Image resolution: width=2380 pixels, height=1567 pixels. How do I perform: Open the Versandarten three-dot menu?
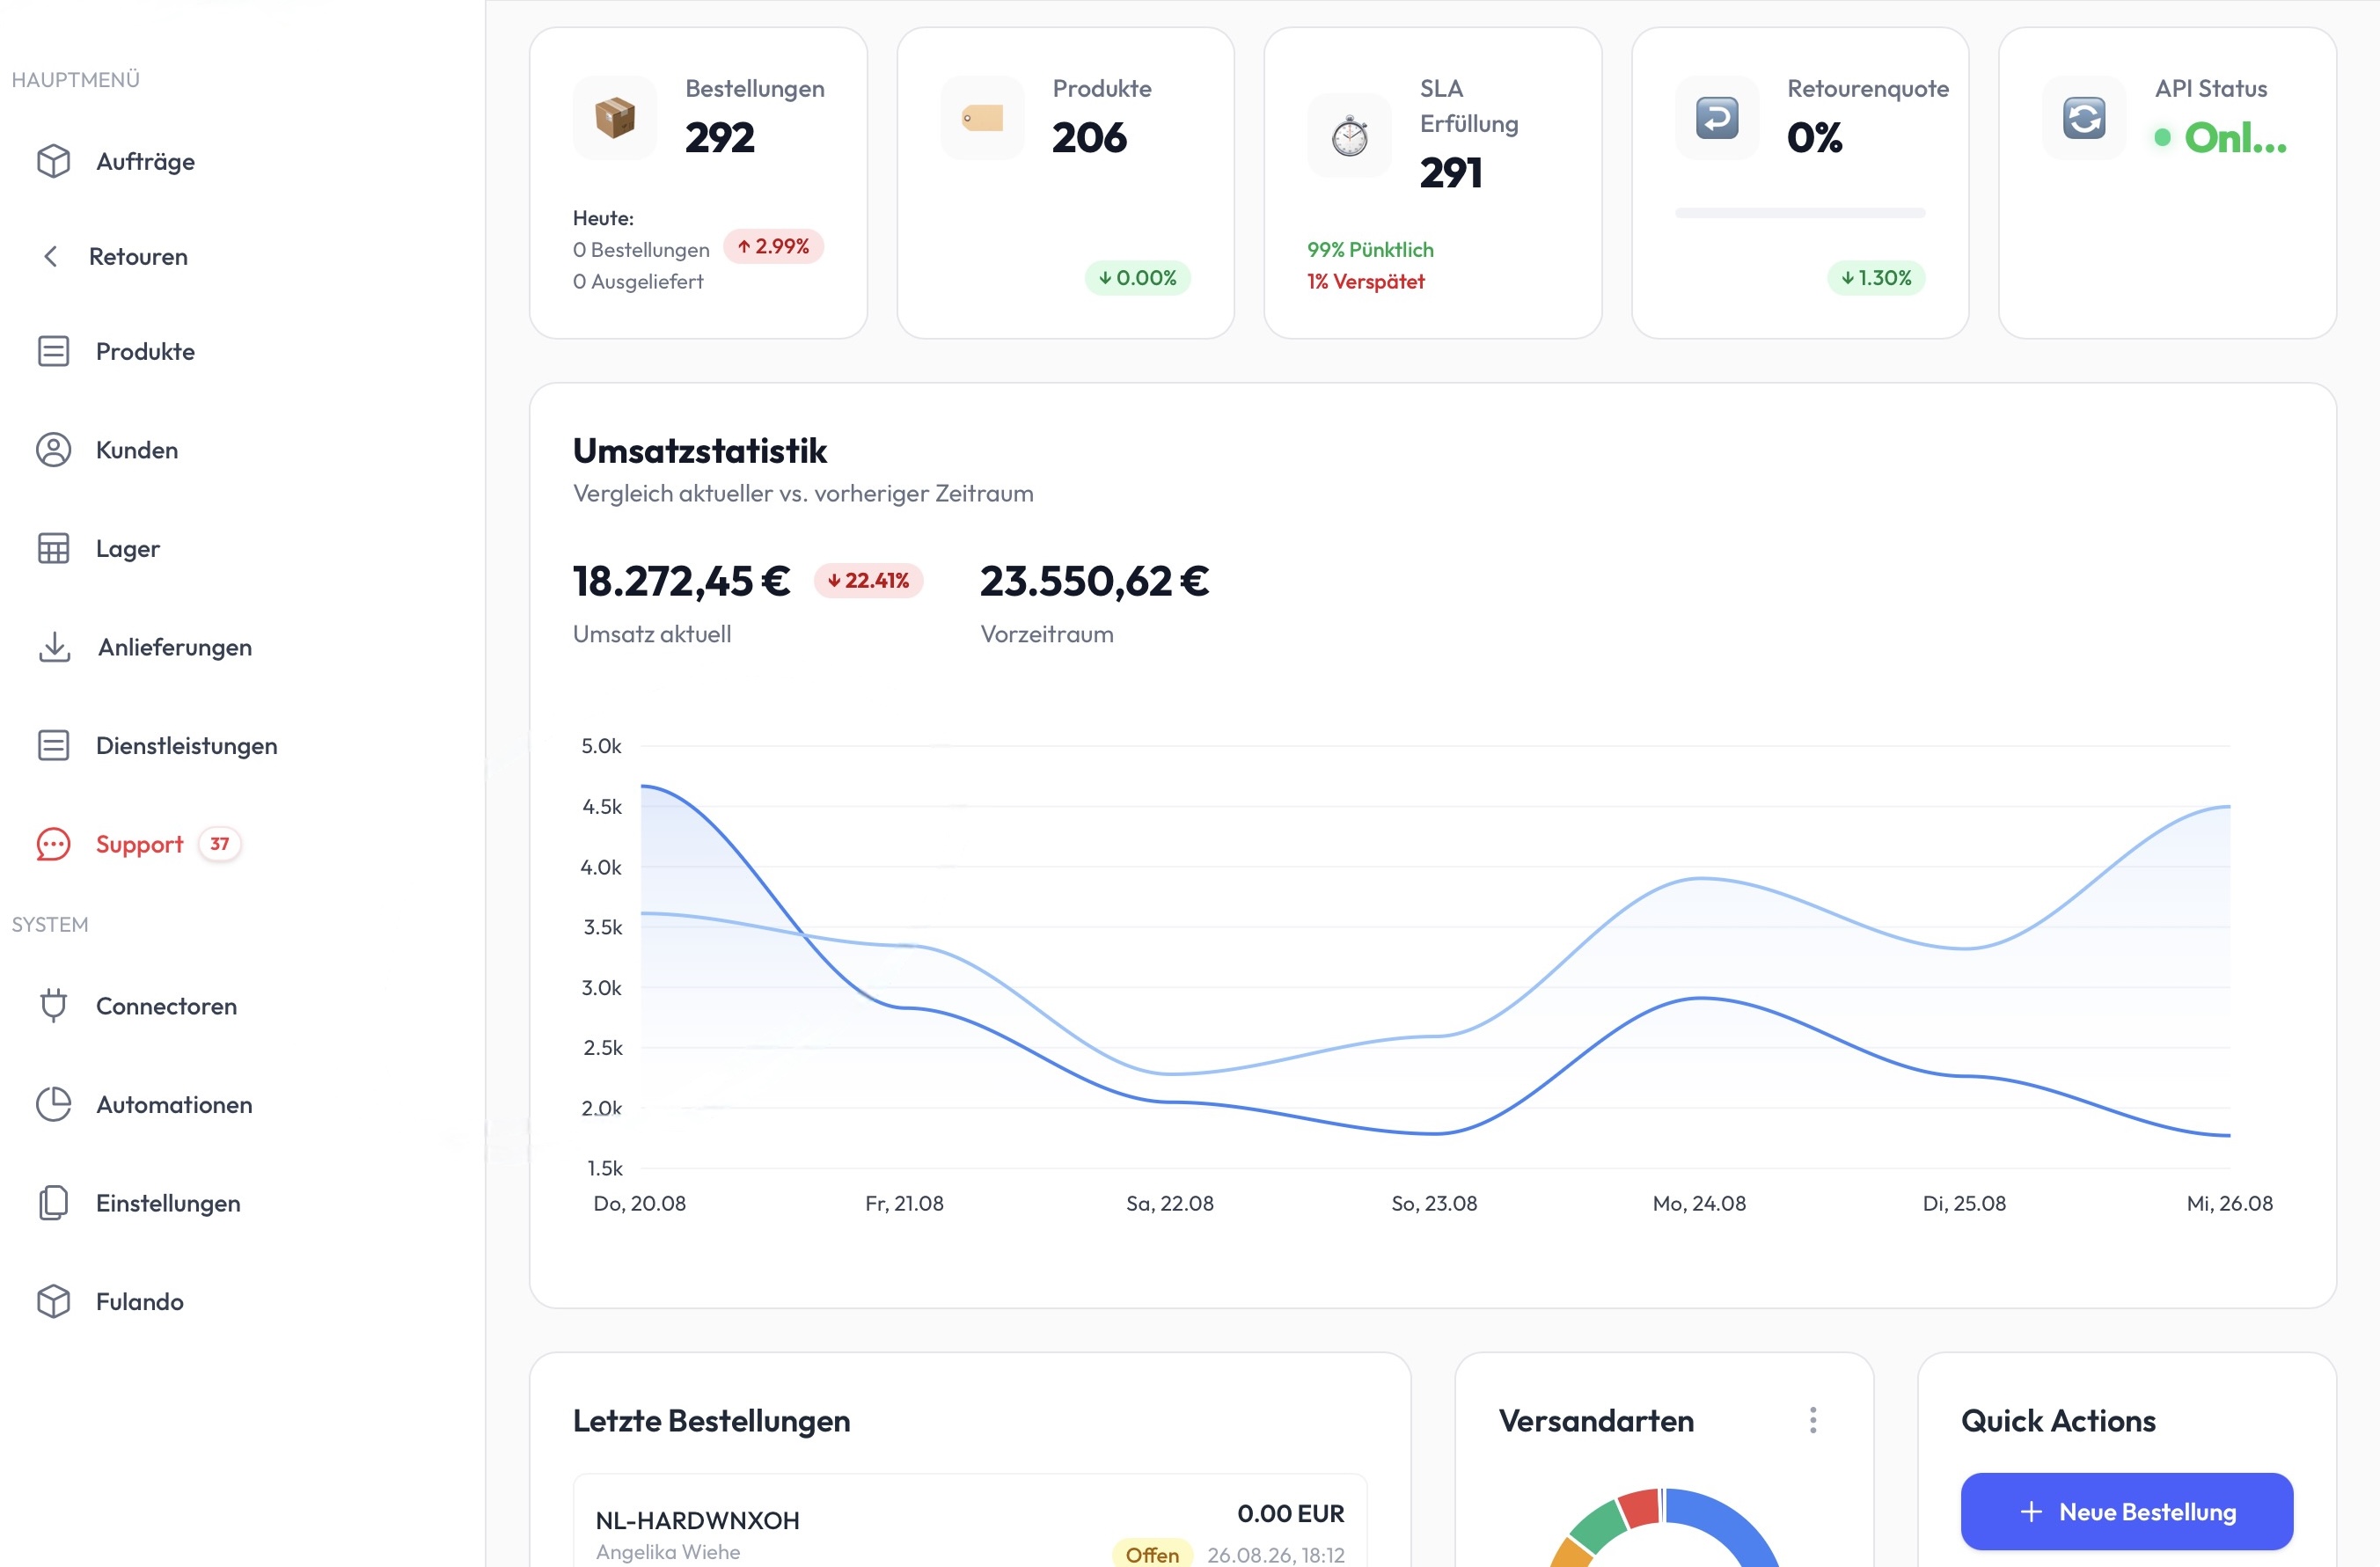coord(1812,1420)
